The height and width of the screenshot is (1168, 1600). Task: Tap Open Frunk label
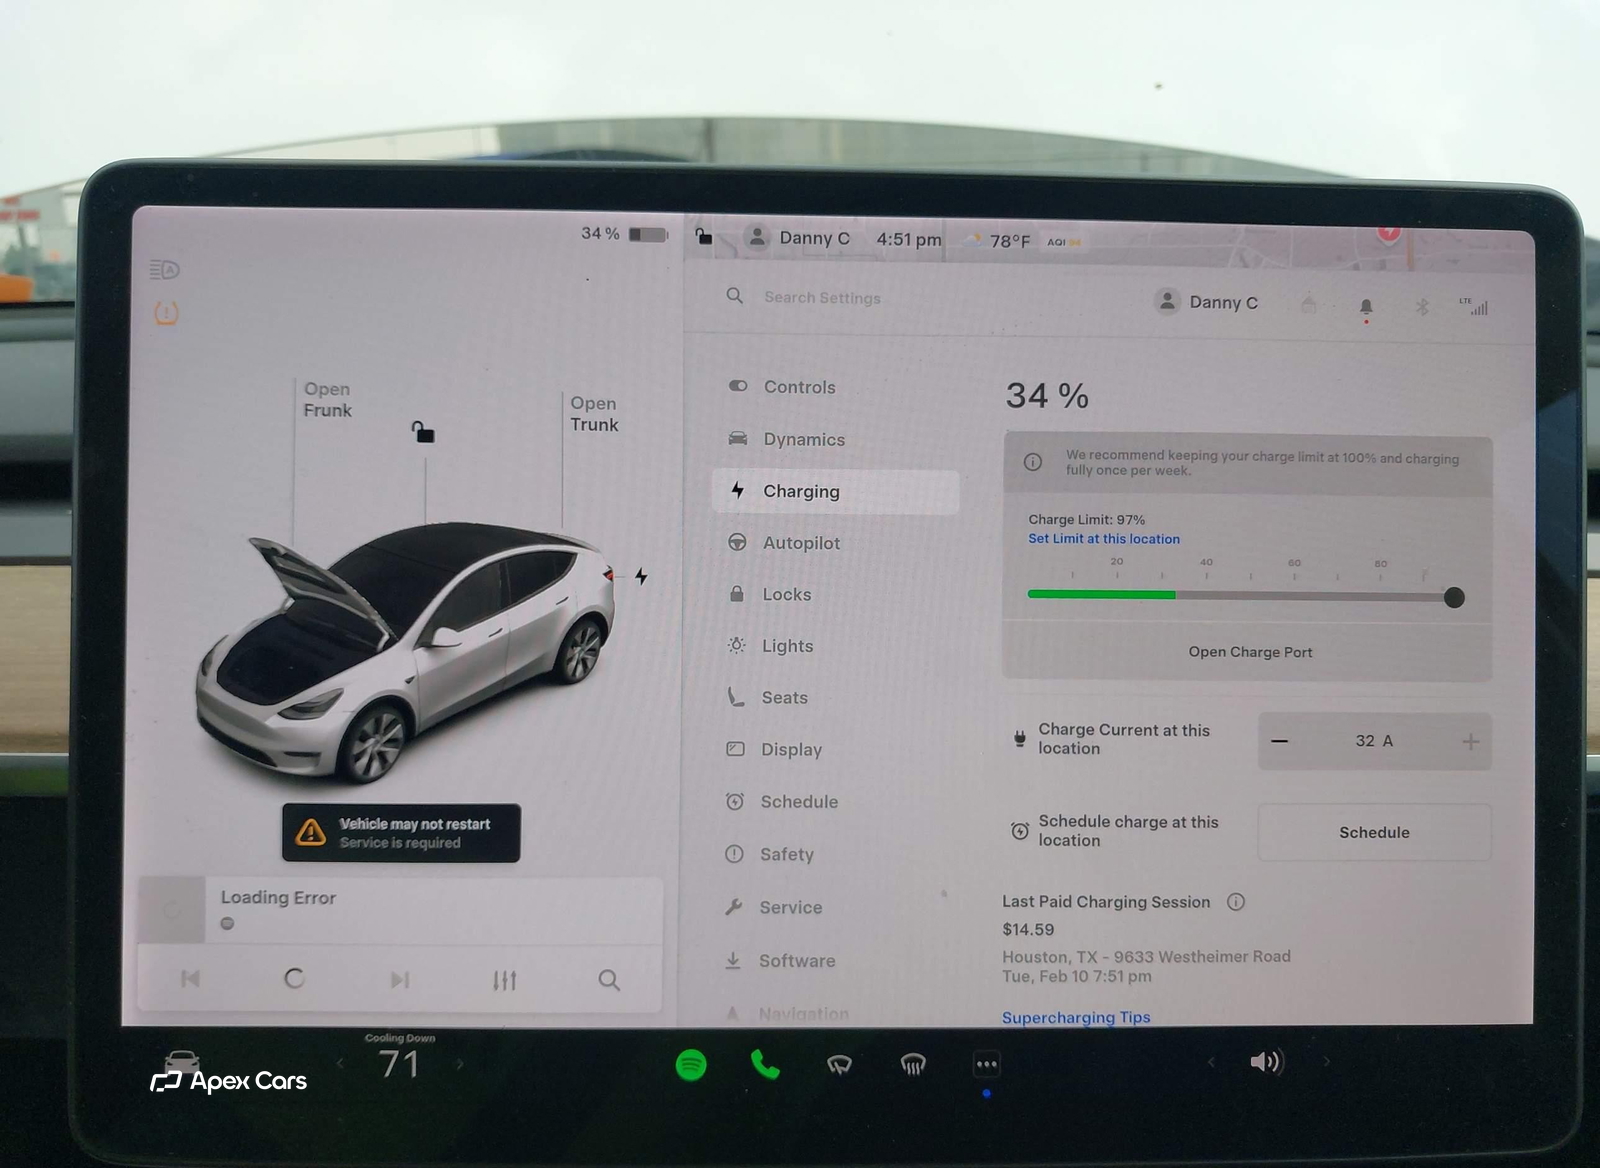(328, 399)
